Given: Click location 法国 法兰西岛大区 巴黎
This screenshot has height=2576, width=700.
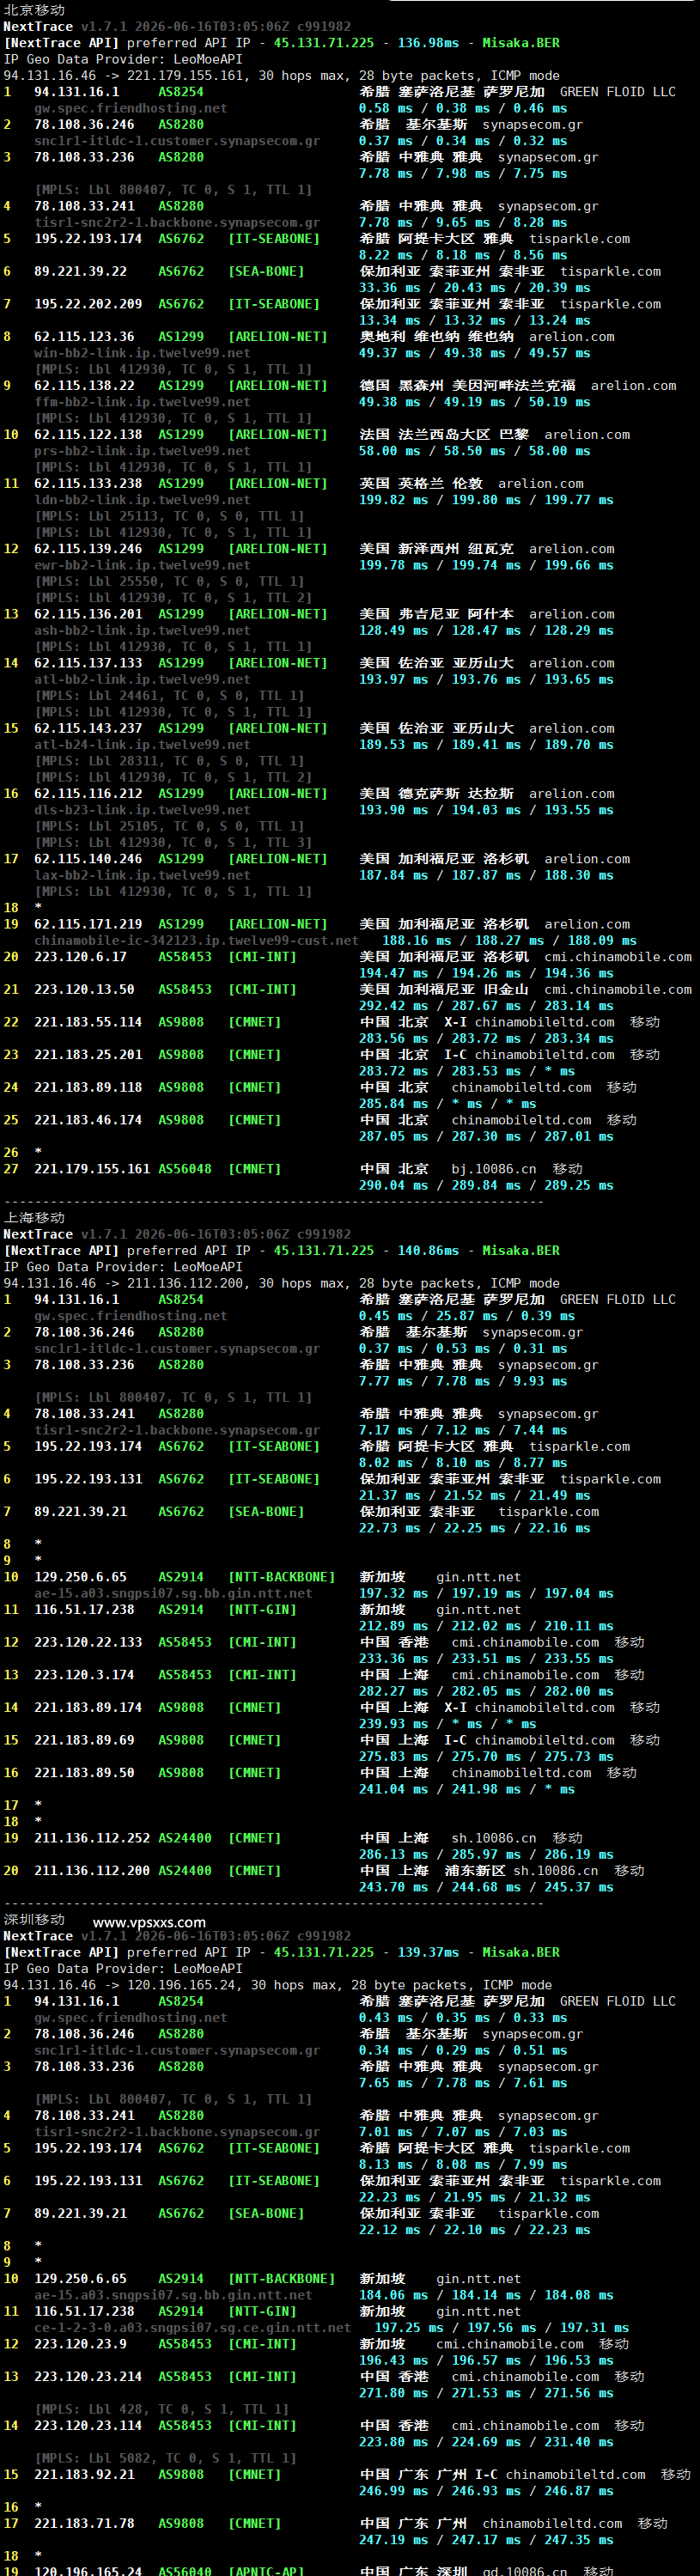Looking at the screenshot, I should (x=444, y=435).
